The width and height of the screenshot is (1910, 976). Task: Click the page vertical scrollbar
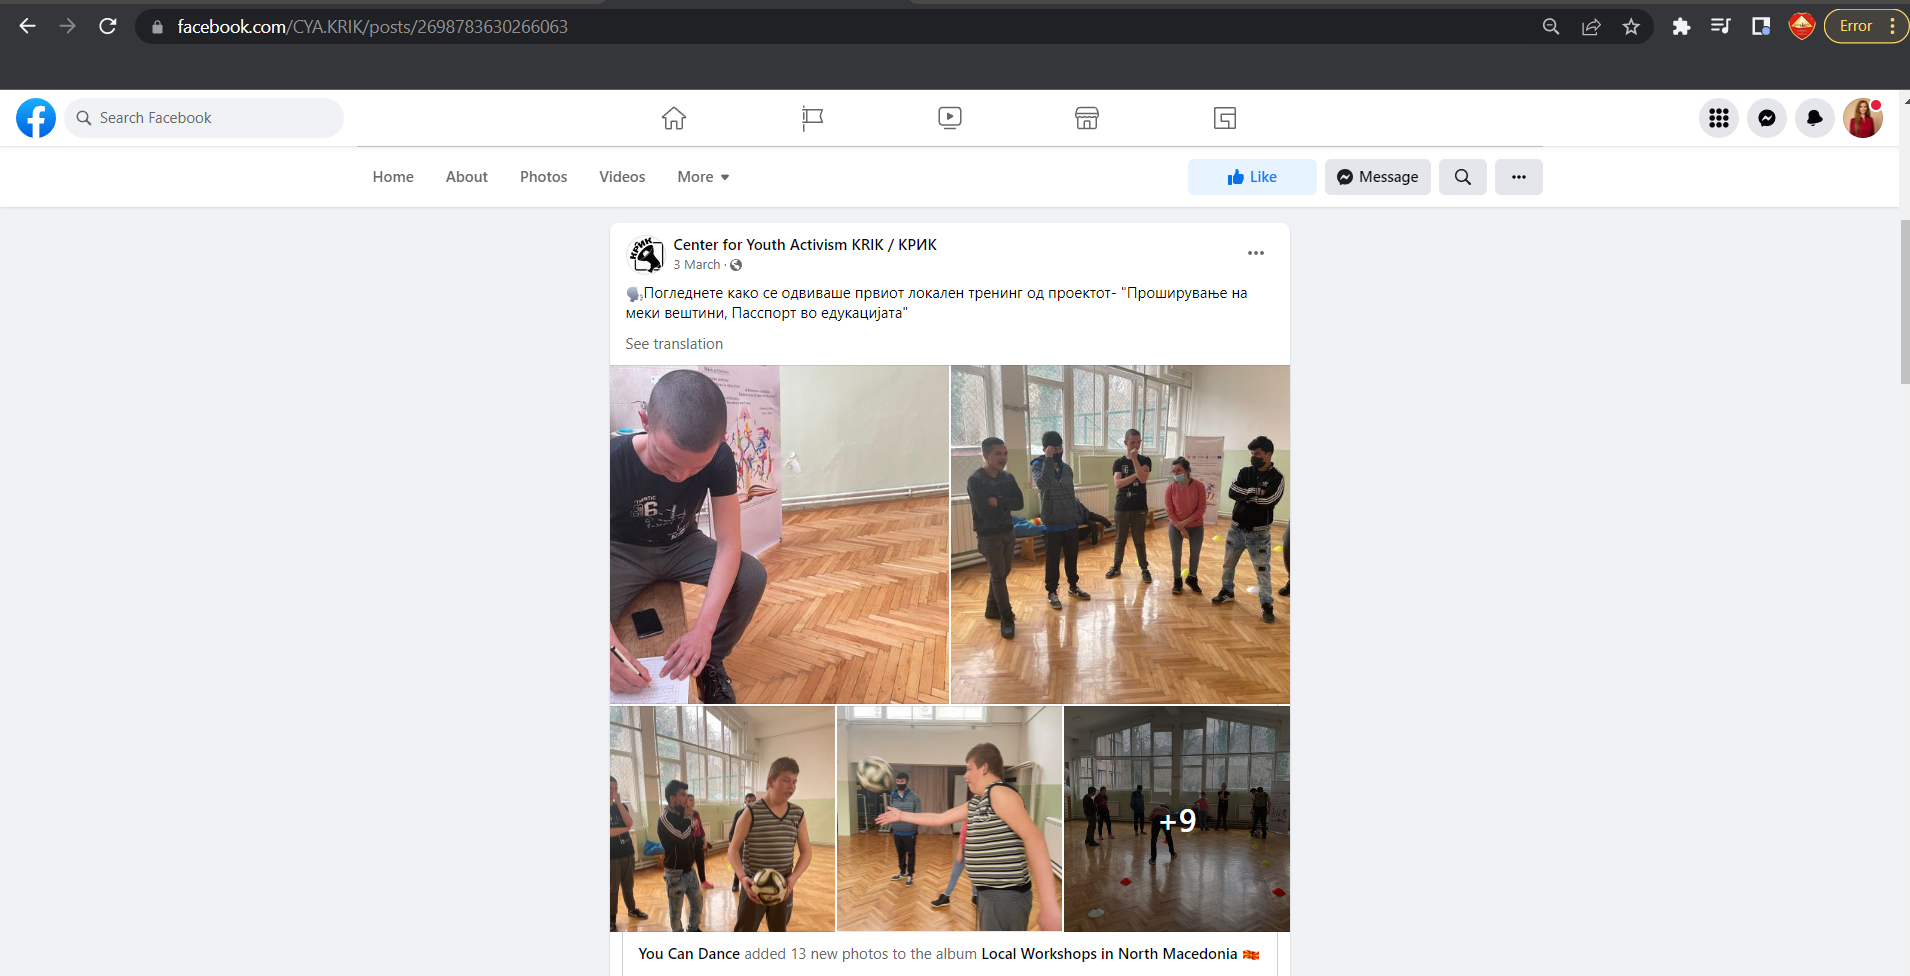pos(1905,302)
